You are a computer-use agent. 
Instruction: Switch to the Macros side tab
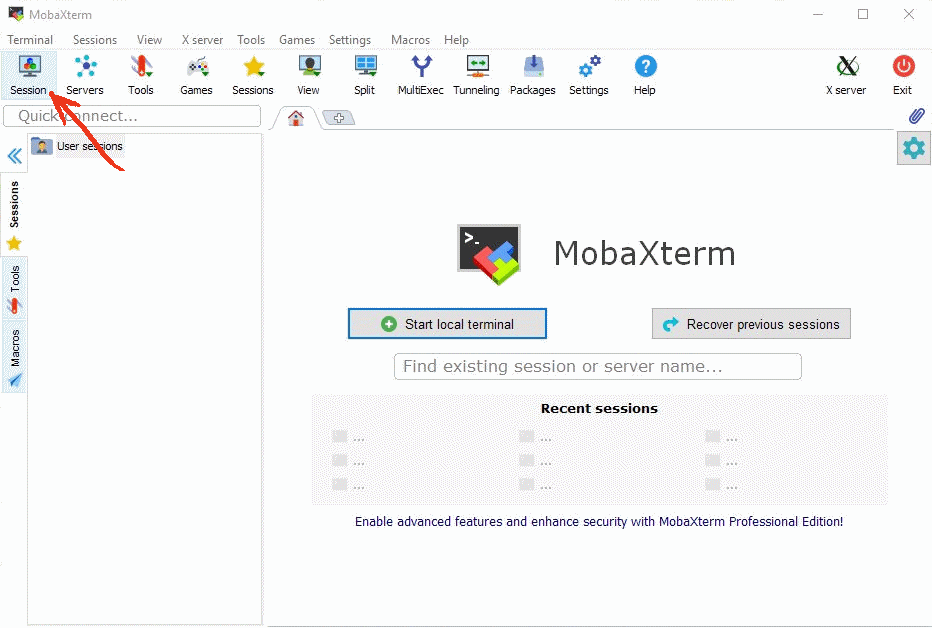[x=14, y=357]
